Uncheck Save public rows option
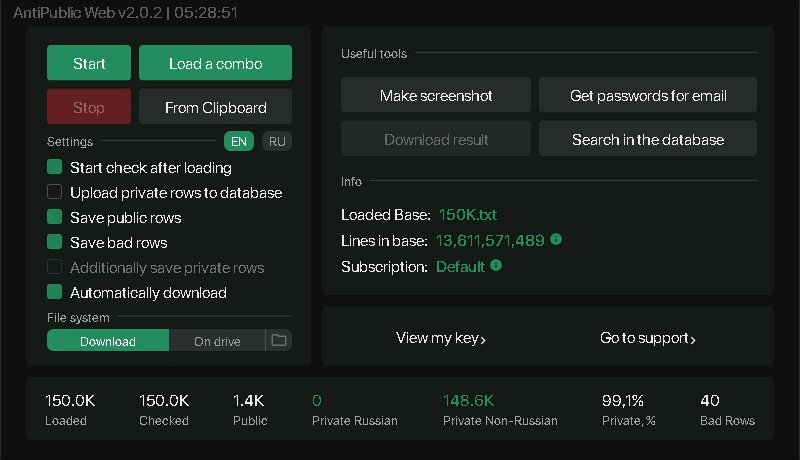This screenshot has height=460, width=800. coord(55,218)
